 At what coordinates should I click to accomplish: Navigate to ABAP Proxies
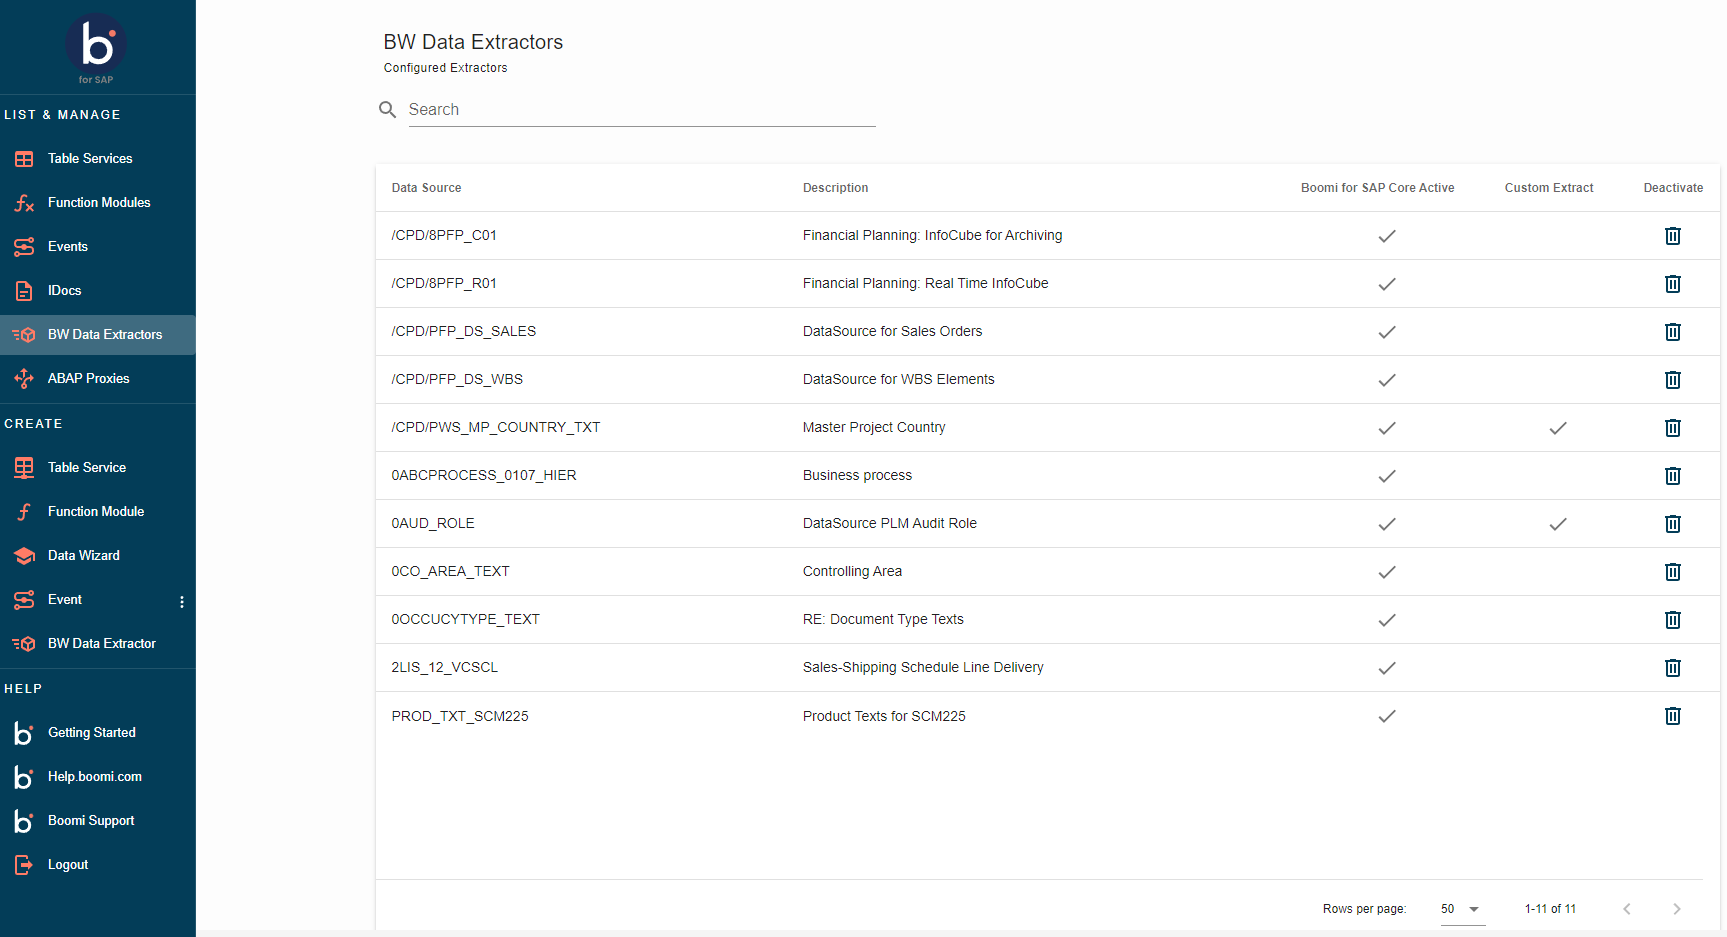88,379
